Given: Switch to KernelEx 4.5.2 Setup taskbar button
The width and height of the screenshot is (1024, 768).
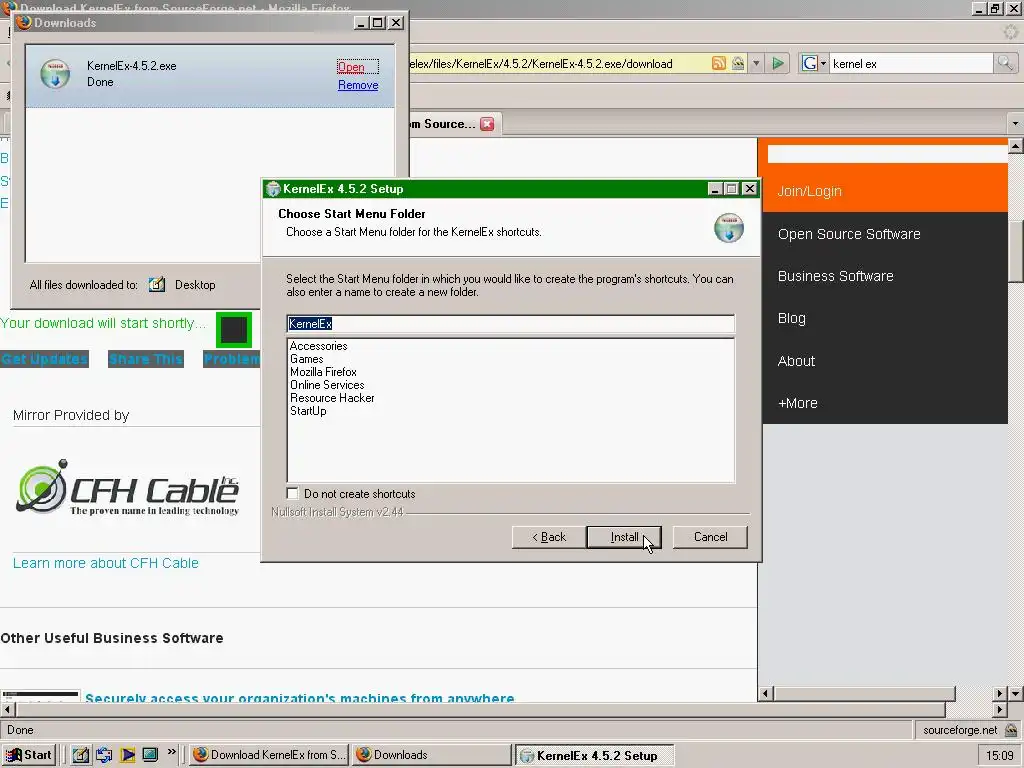Looking at the screenshot, I should [x=595, y=756].
